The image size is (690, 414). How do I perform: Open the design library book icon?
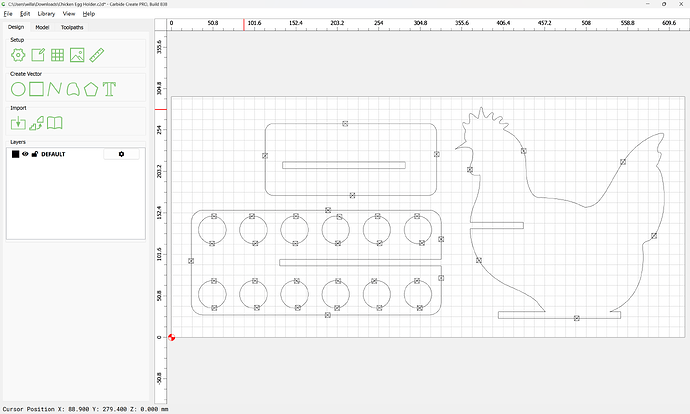pos(56,123)
